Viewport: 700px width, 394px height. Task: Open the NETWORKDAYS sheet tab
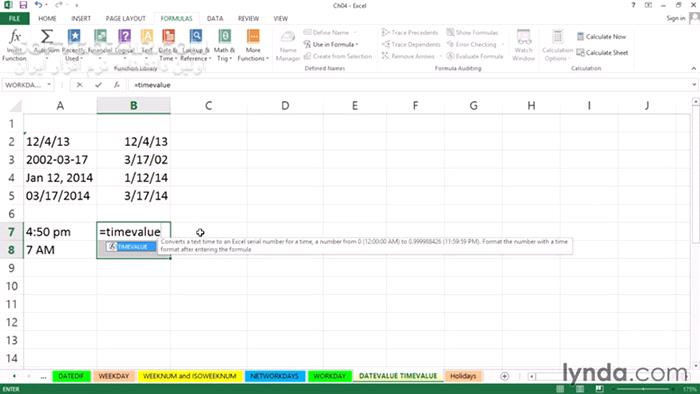(274, 376)
